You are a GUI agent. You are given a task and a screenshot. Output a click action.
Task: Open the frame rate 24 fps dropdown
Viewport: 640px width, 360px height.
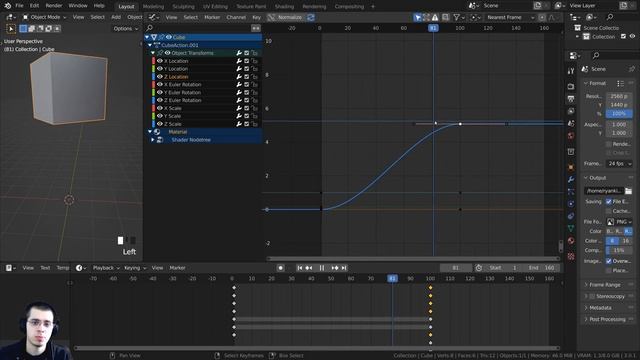[619, 163]
